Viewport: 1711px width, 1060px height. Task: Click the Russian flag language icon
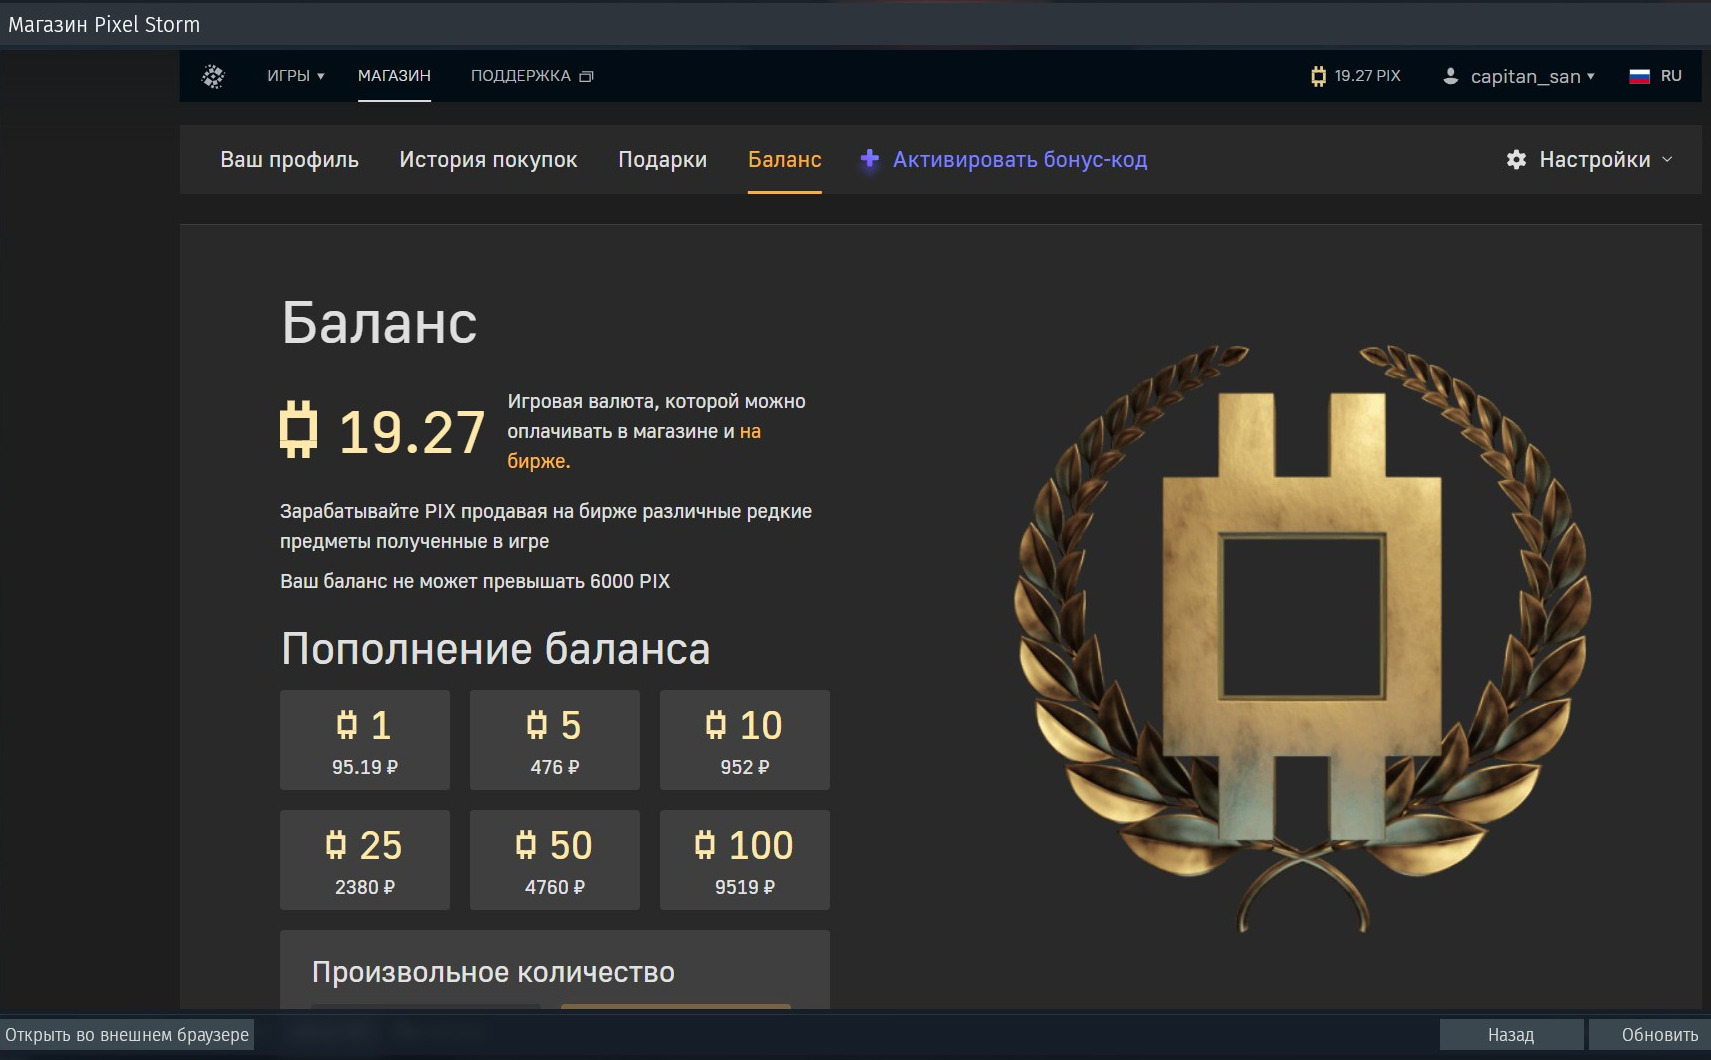pyautogui.click(x=1639, y=76)
